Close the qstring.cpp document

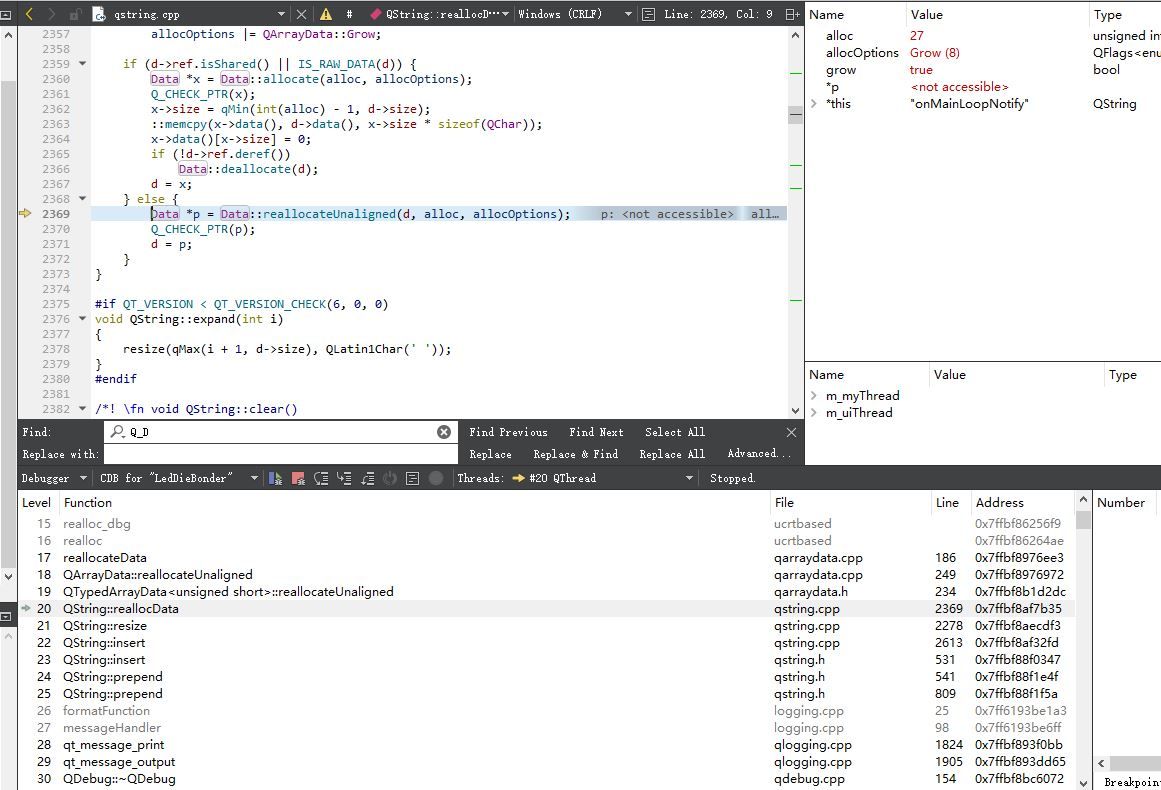click(302, 14)
